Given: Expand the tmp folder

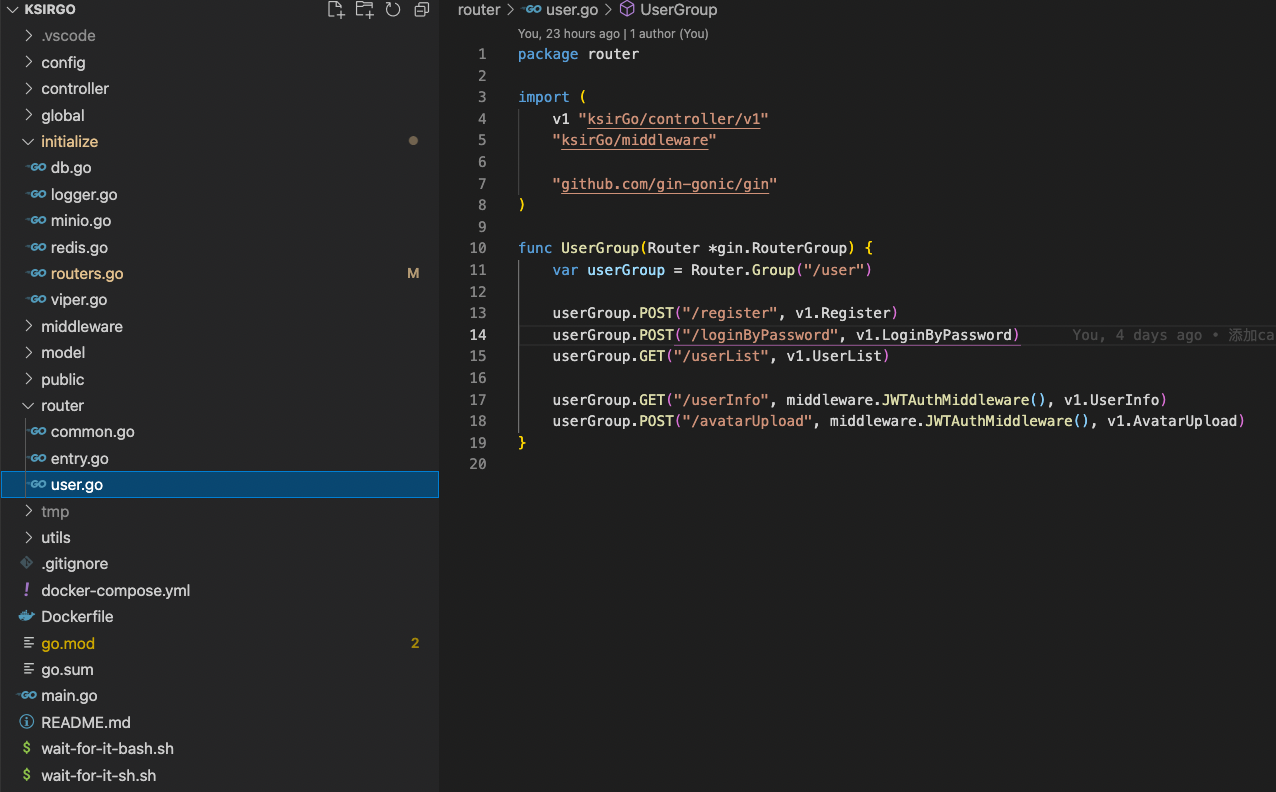Looking at the screenshot, I should (x=28, y=511).
